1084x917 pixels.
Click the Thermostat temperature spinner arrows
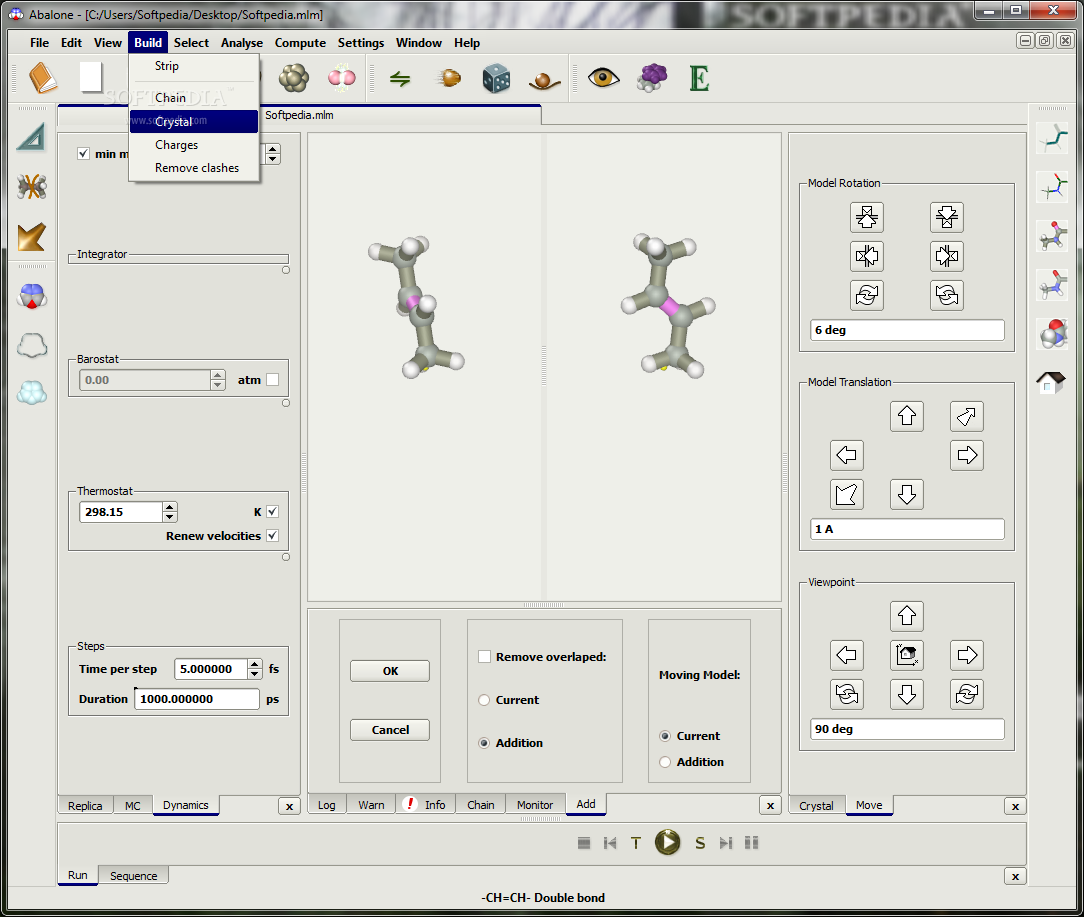coord(170,512)
